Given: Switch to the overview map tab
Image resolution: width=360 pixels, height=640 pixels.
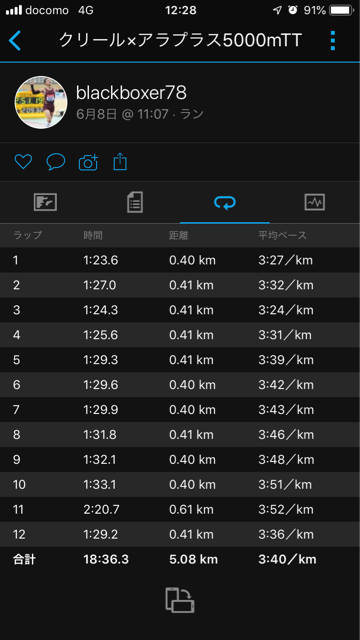Looking at the screenshot, I should point(45,202).
